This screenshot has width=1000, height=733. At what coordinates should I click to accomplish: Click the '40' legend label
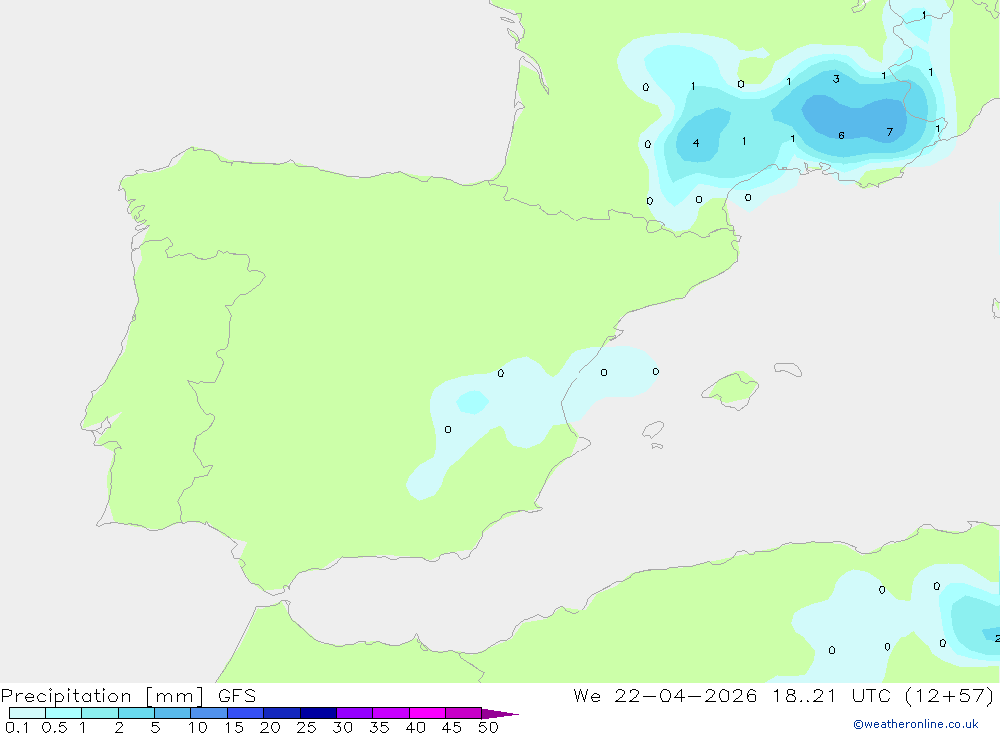(415, 727)
